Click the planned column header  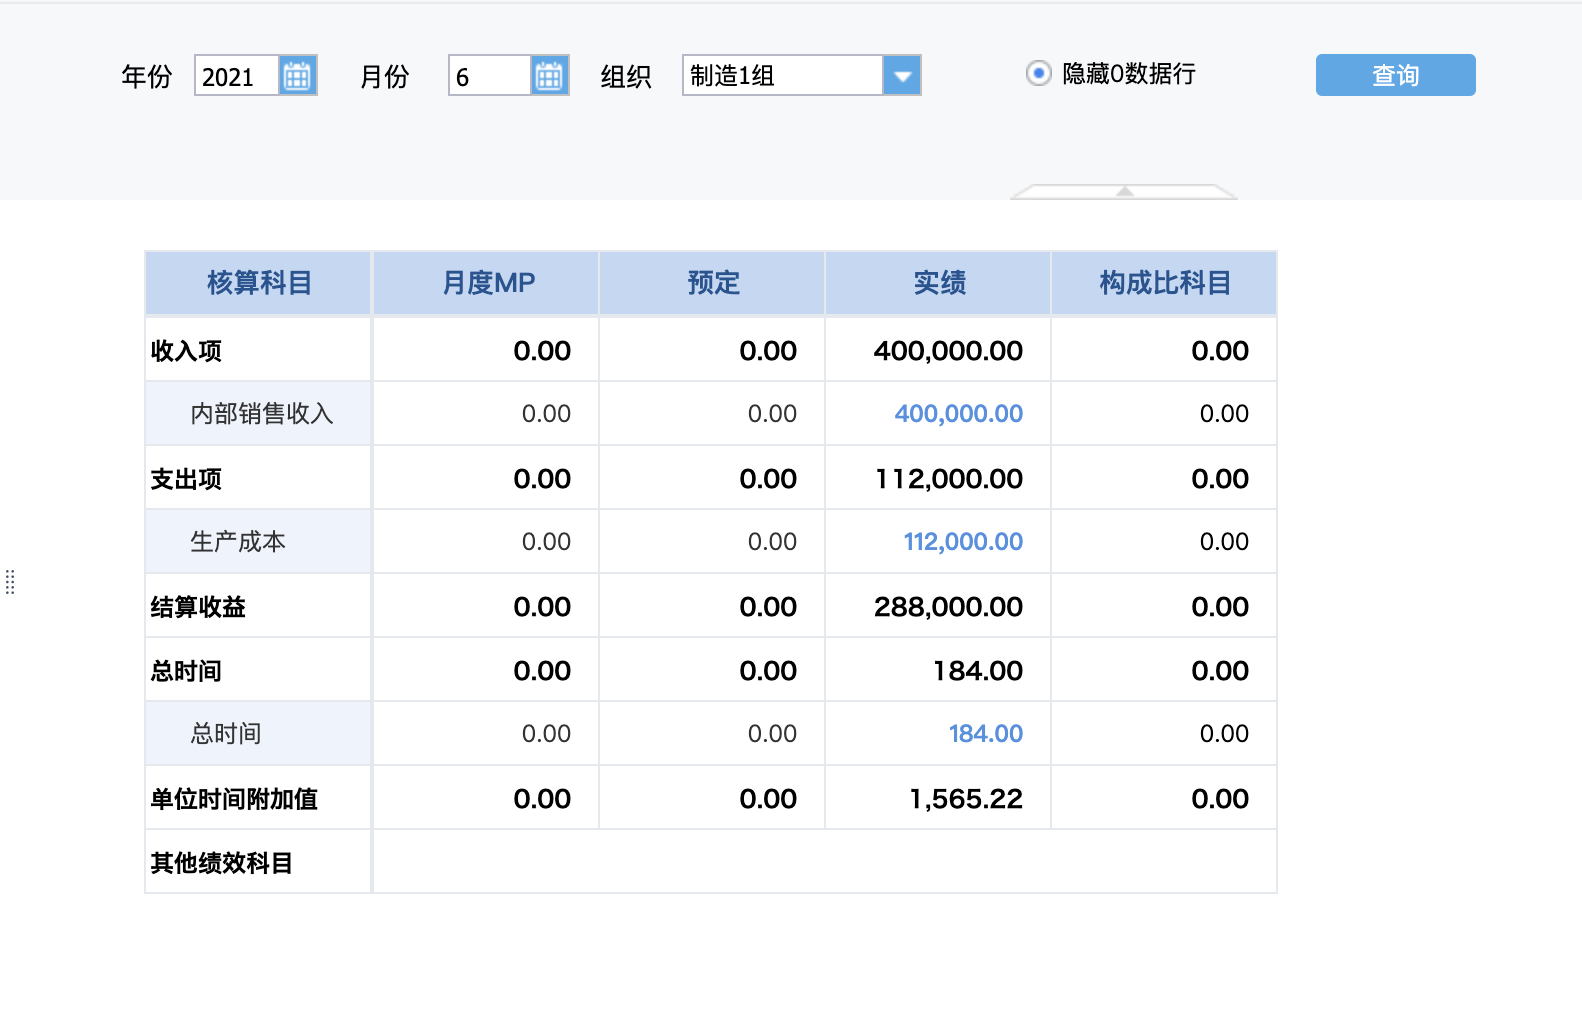point(713,283)
